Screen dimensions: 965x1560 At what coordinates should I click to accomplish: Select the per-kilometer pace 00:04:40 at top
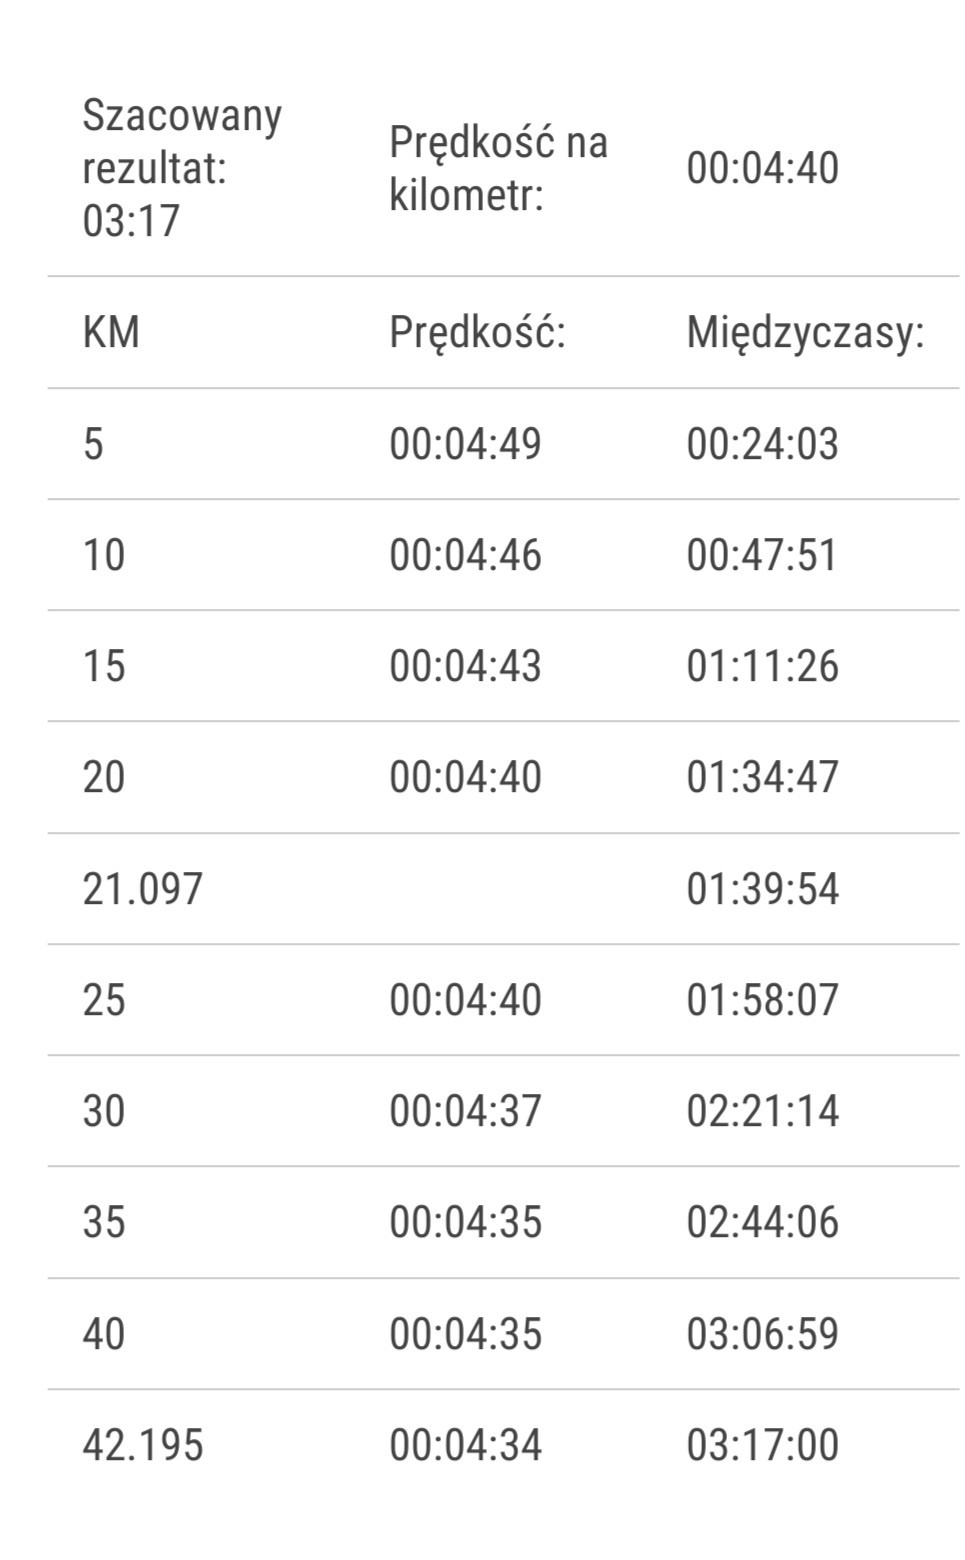coord(762,168)
